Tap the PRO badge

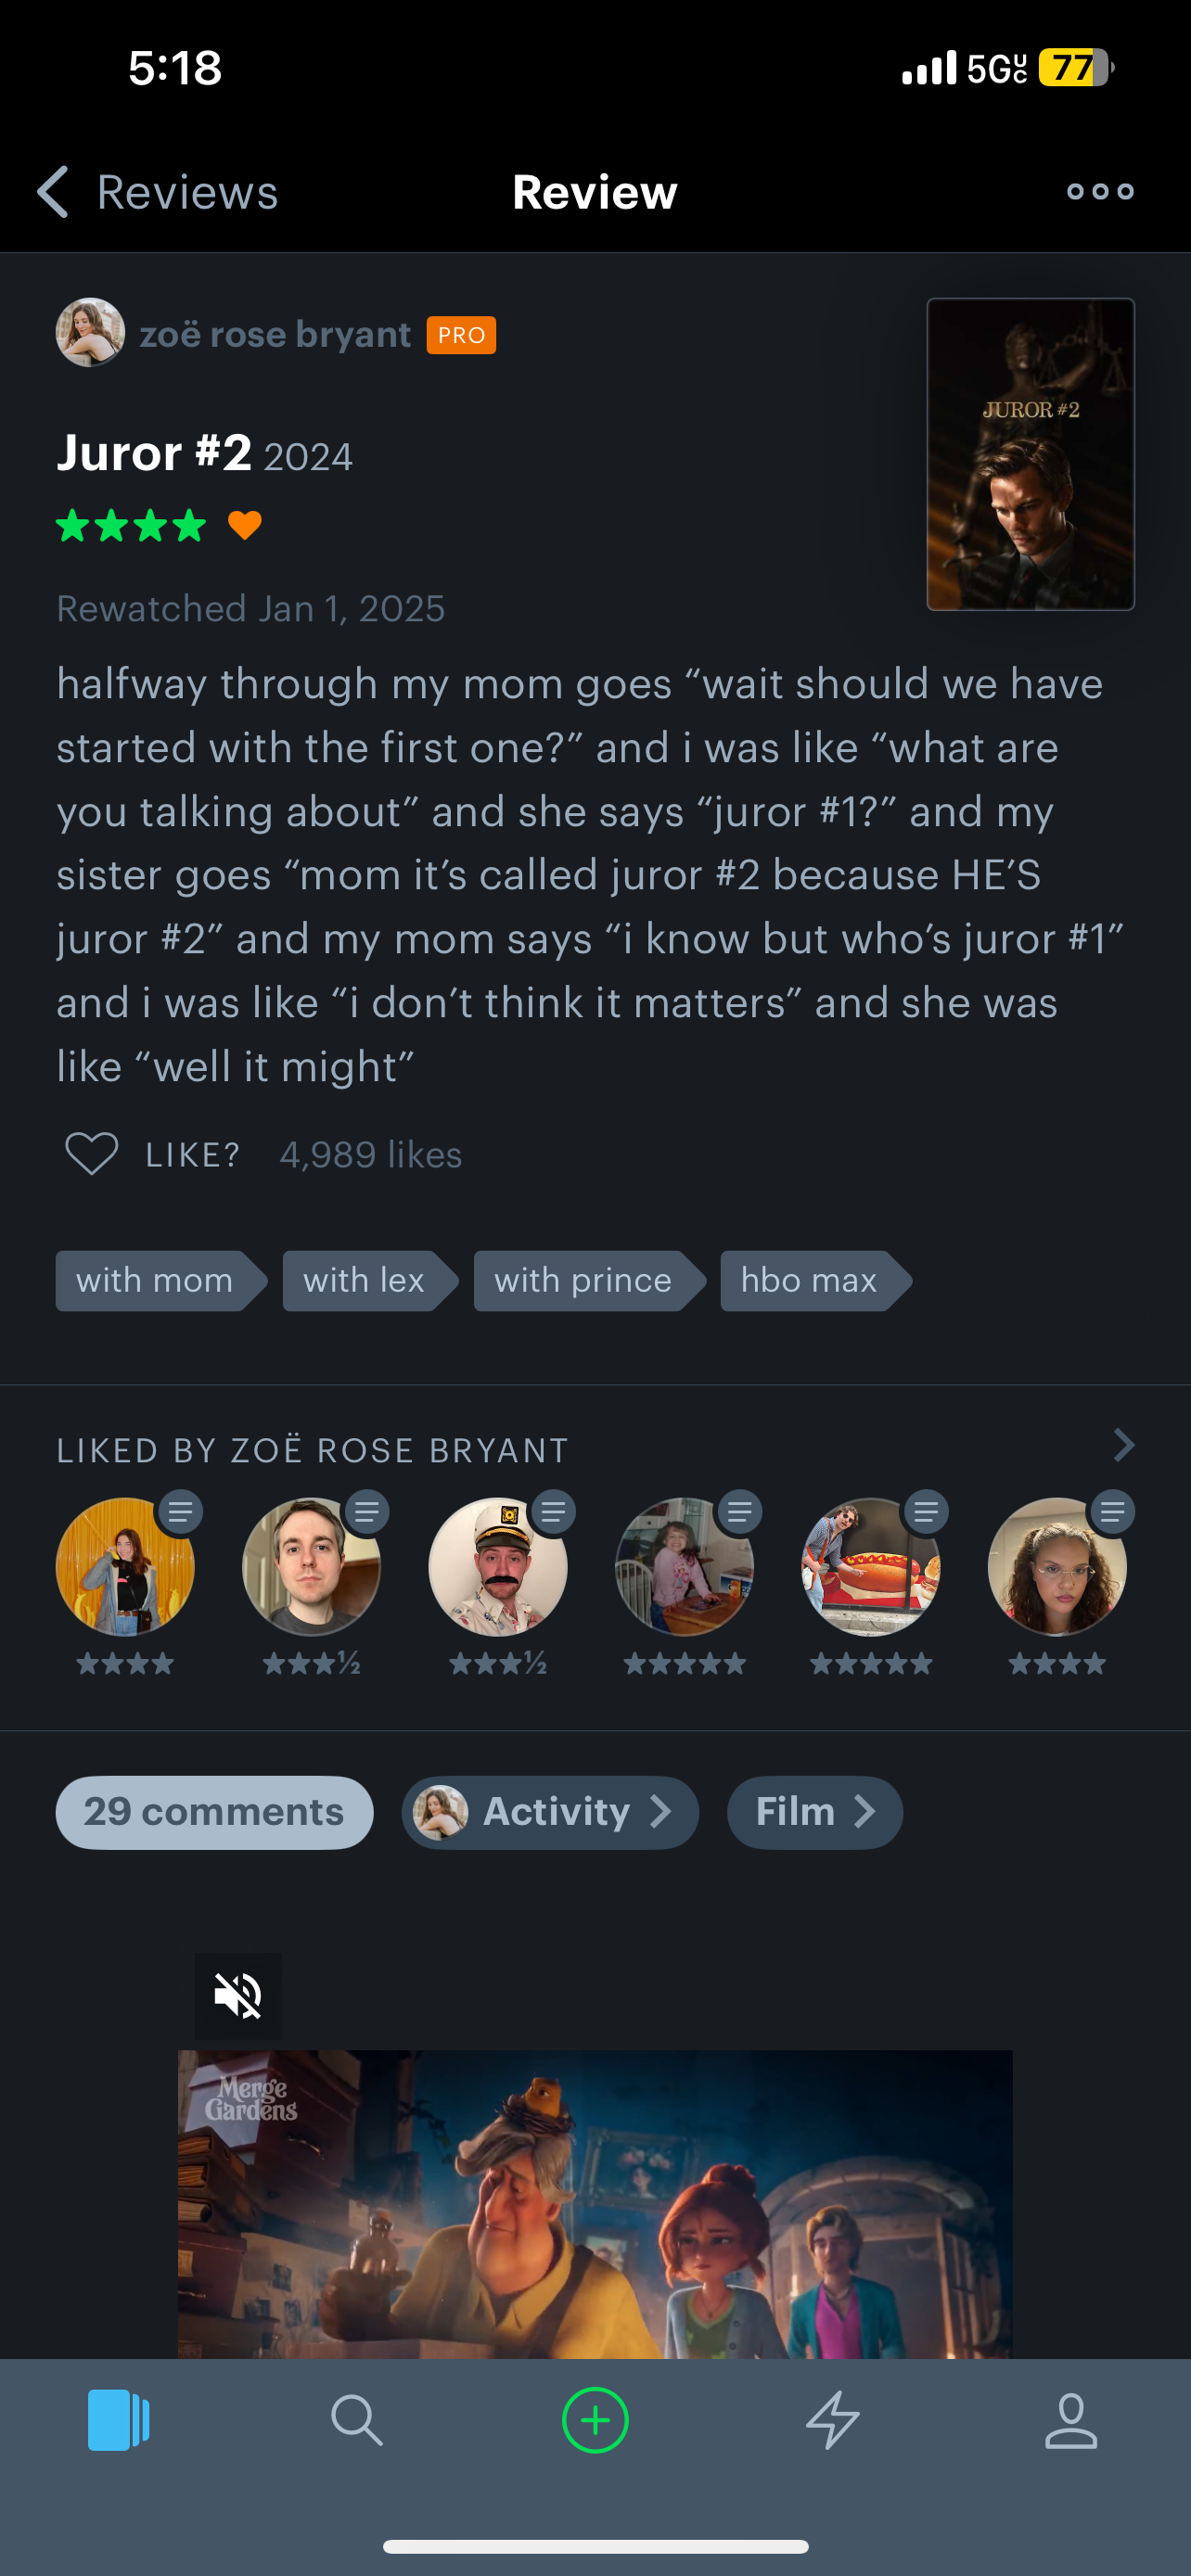pyautogui.click(x=461, y=335)
